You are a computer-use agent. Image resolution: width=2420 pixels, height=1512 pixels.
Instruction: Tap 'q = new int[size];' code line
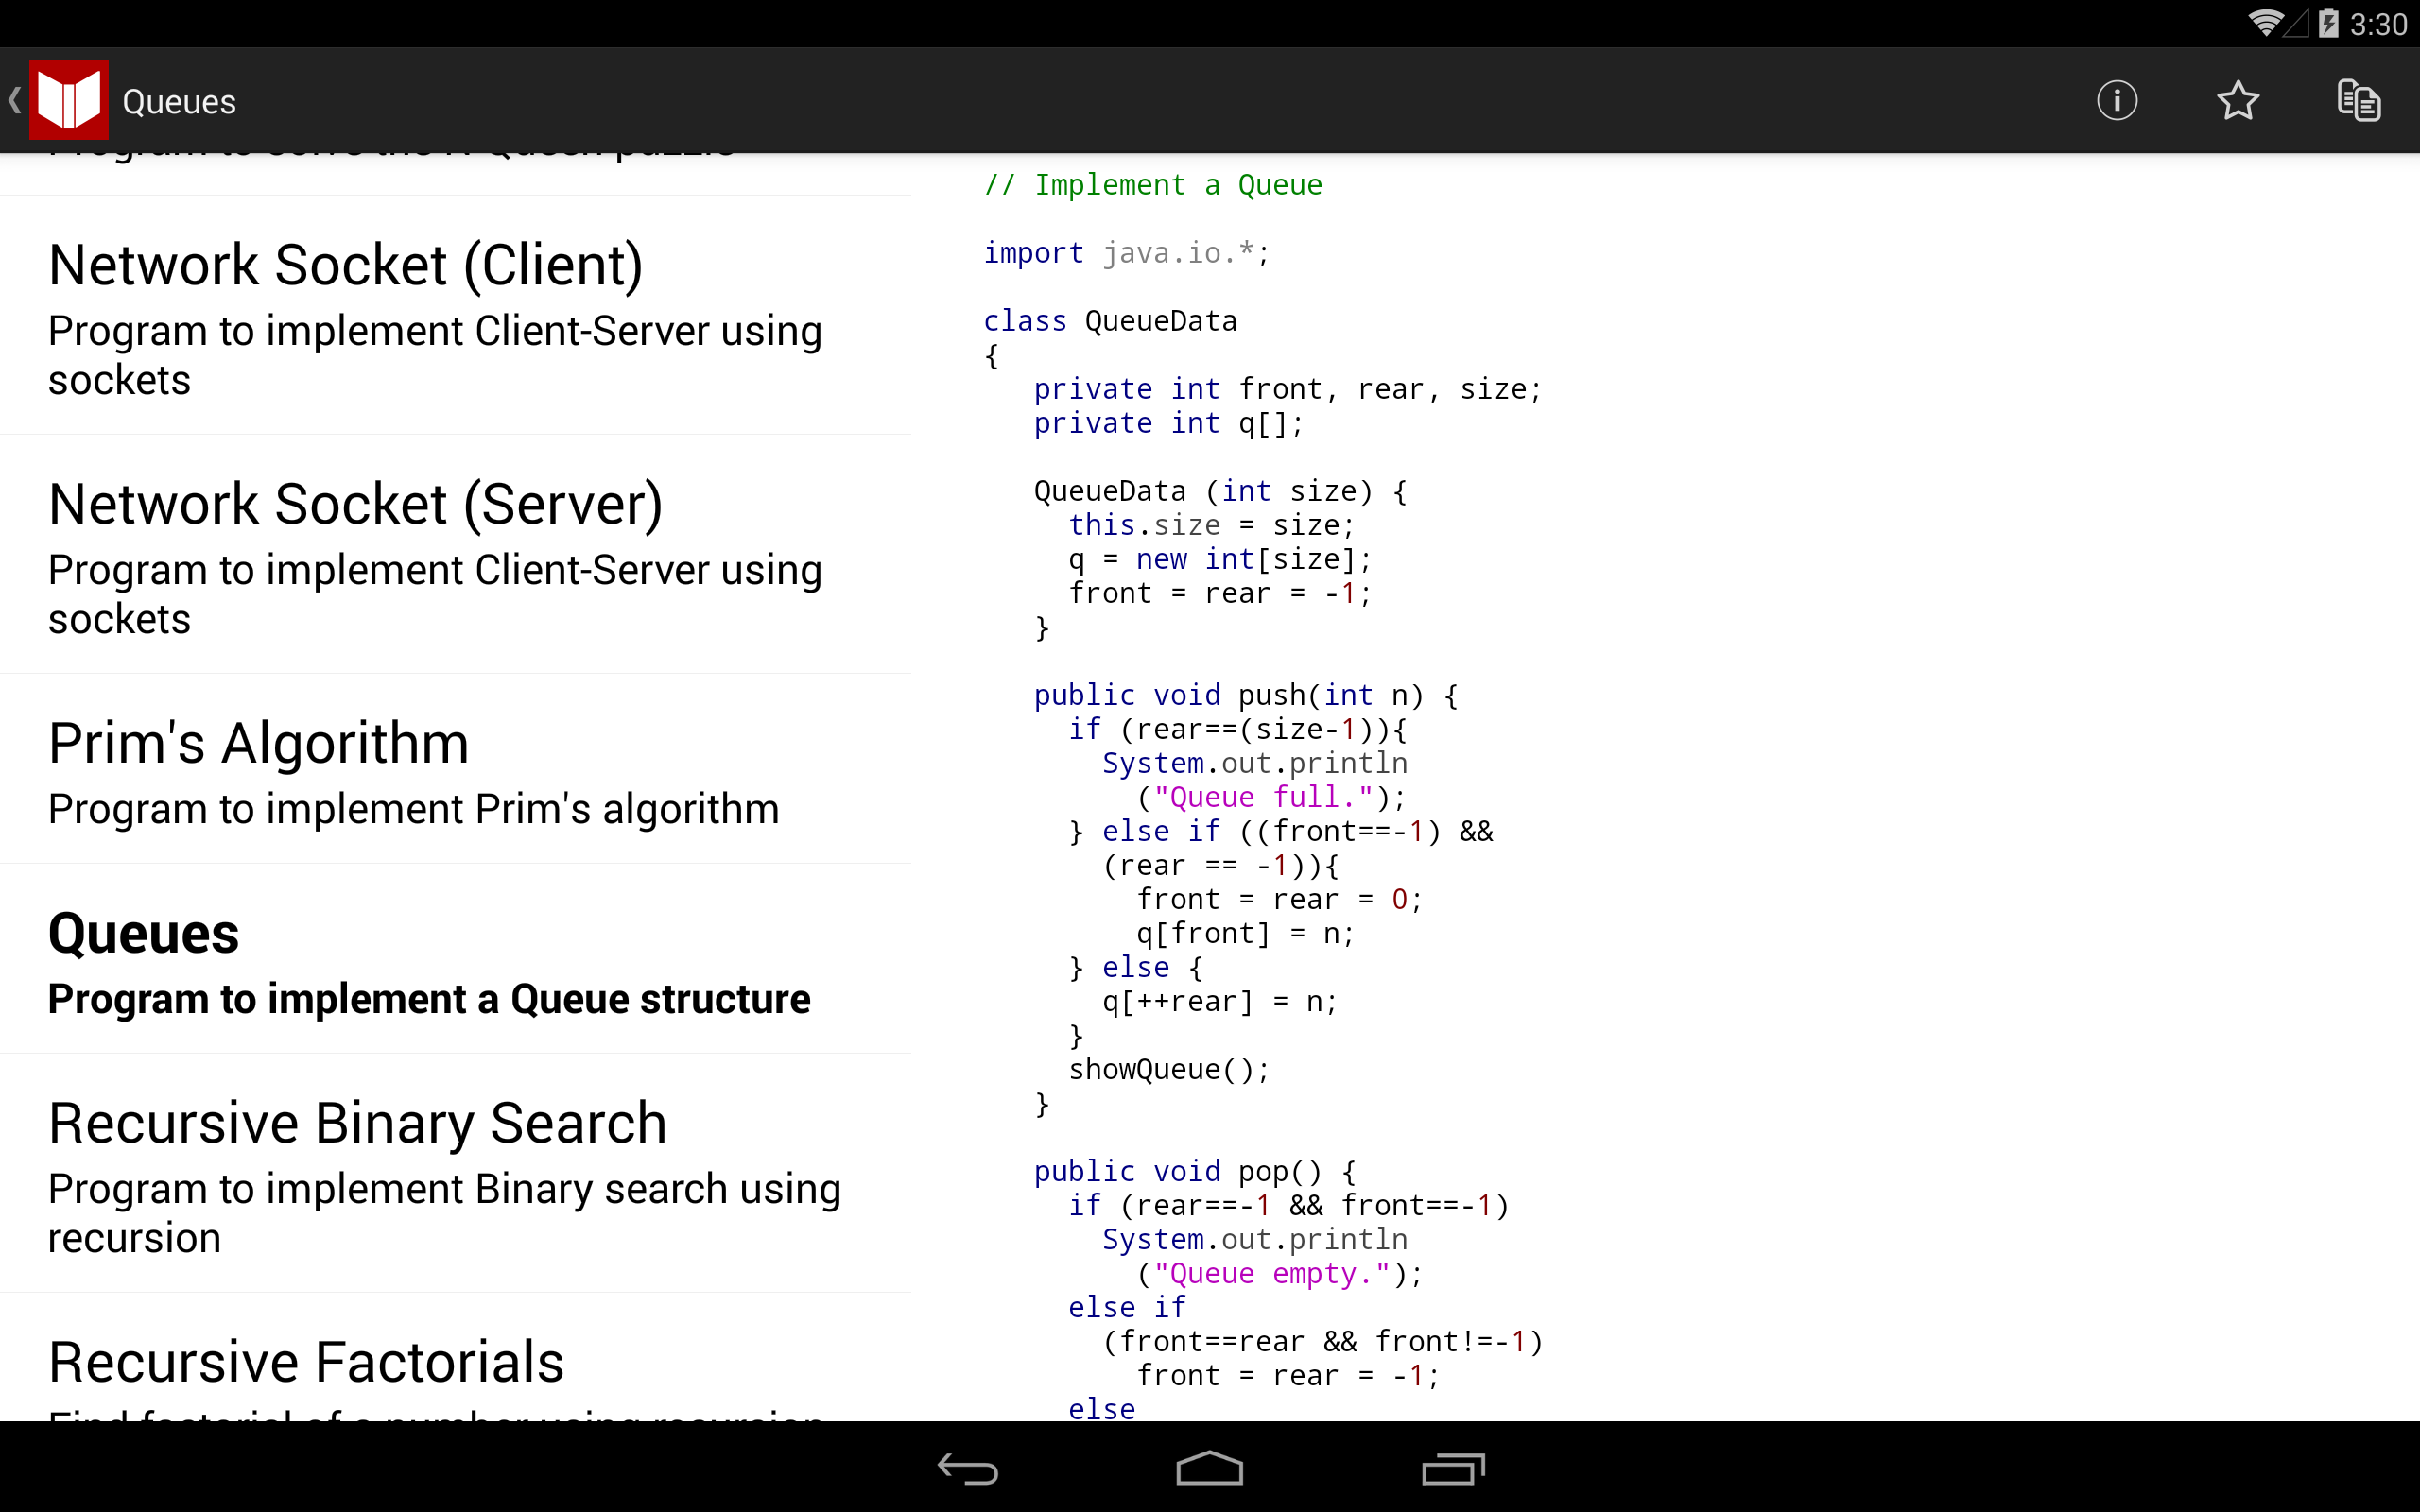(x=1220, y=559)
